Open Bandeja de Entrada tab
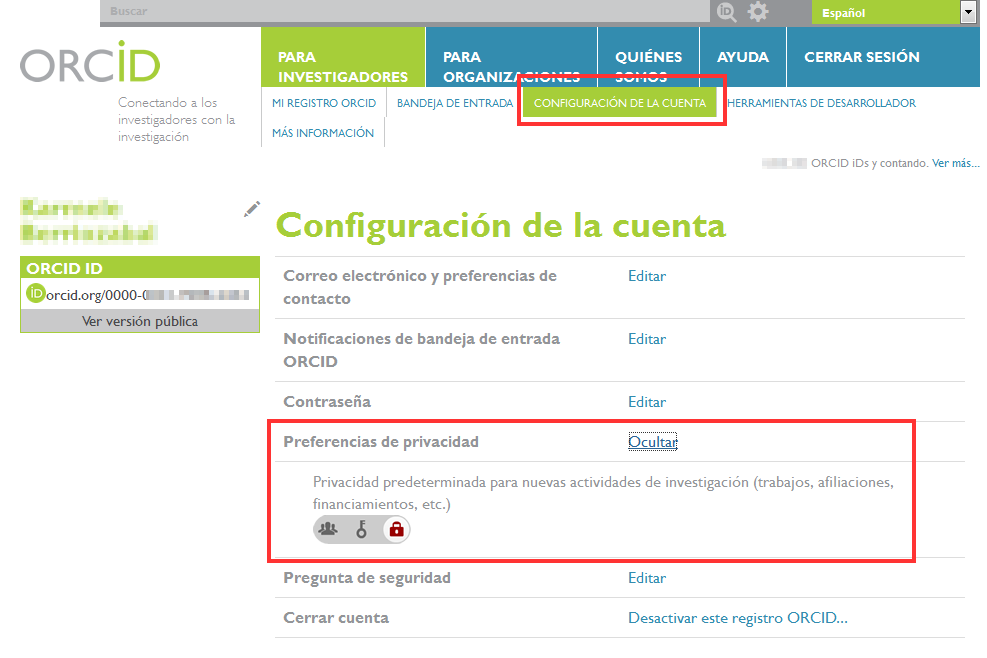This screenshot has width=987, height=658. [x=454, y=103]
